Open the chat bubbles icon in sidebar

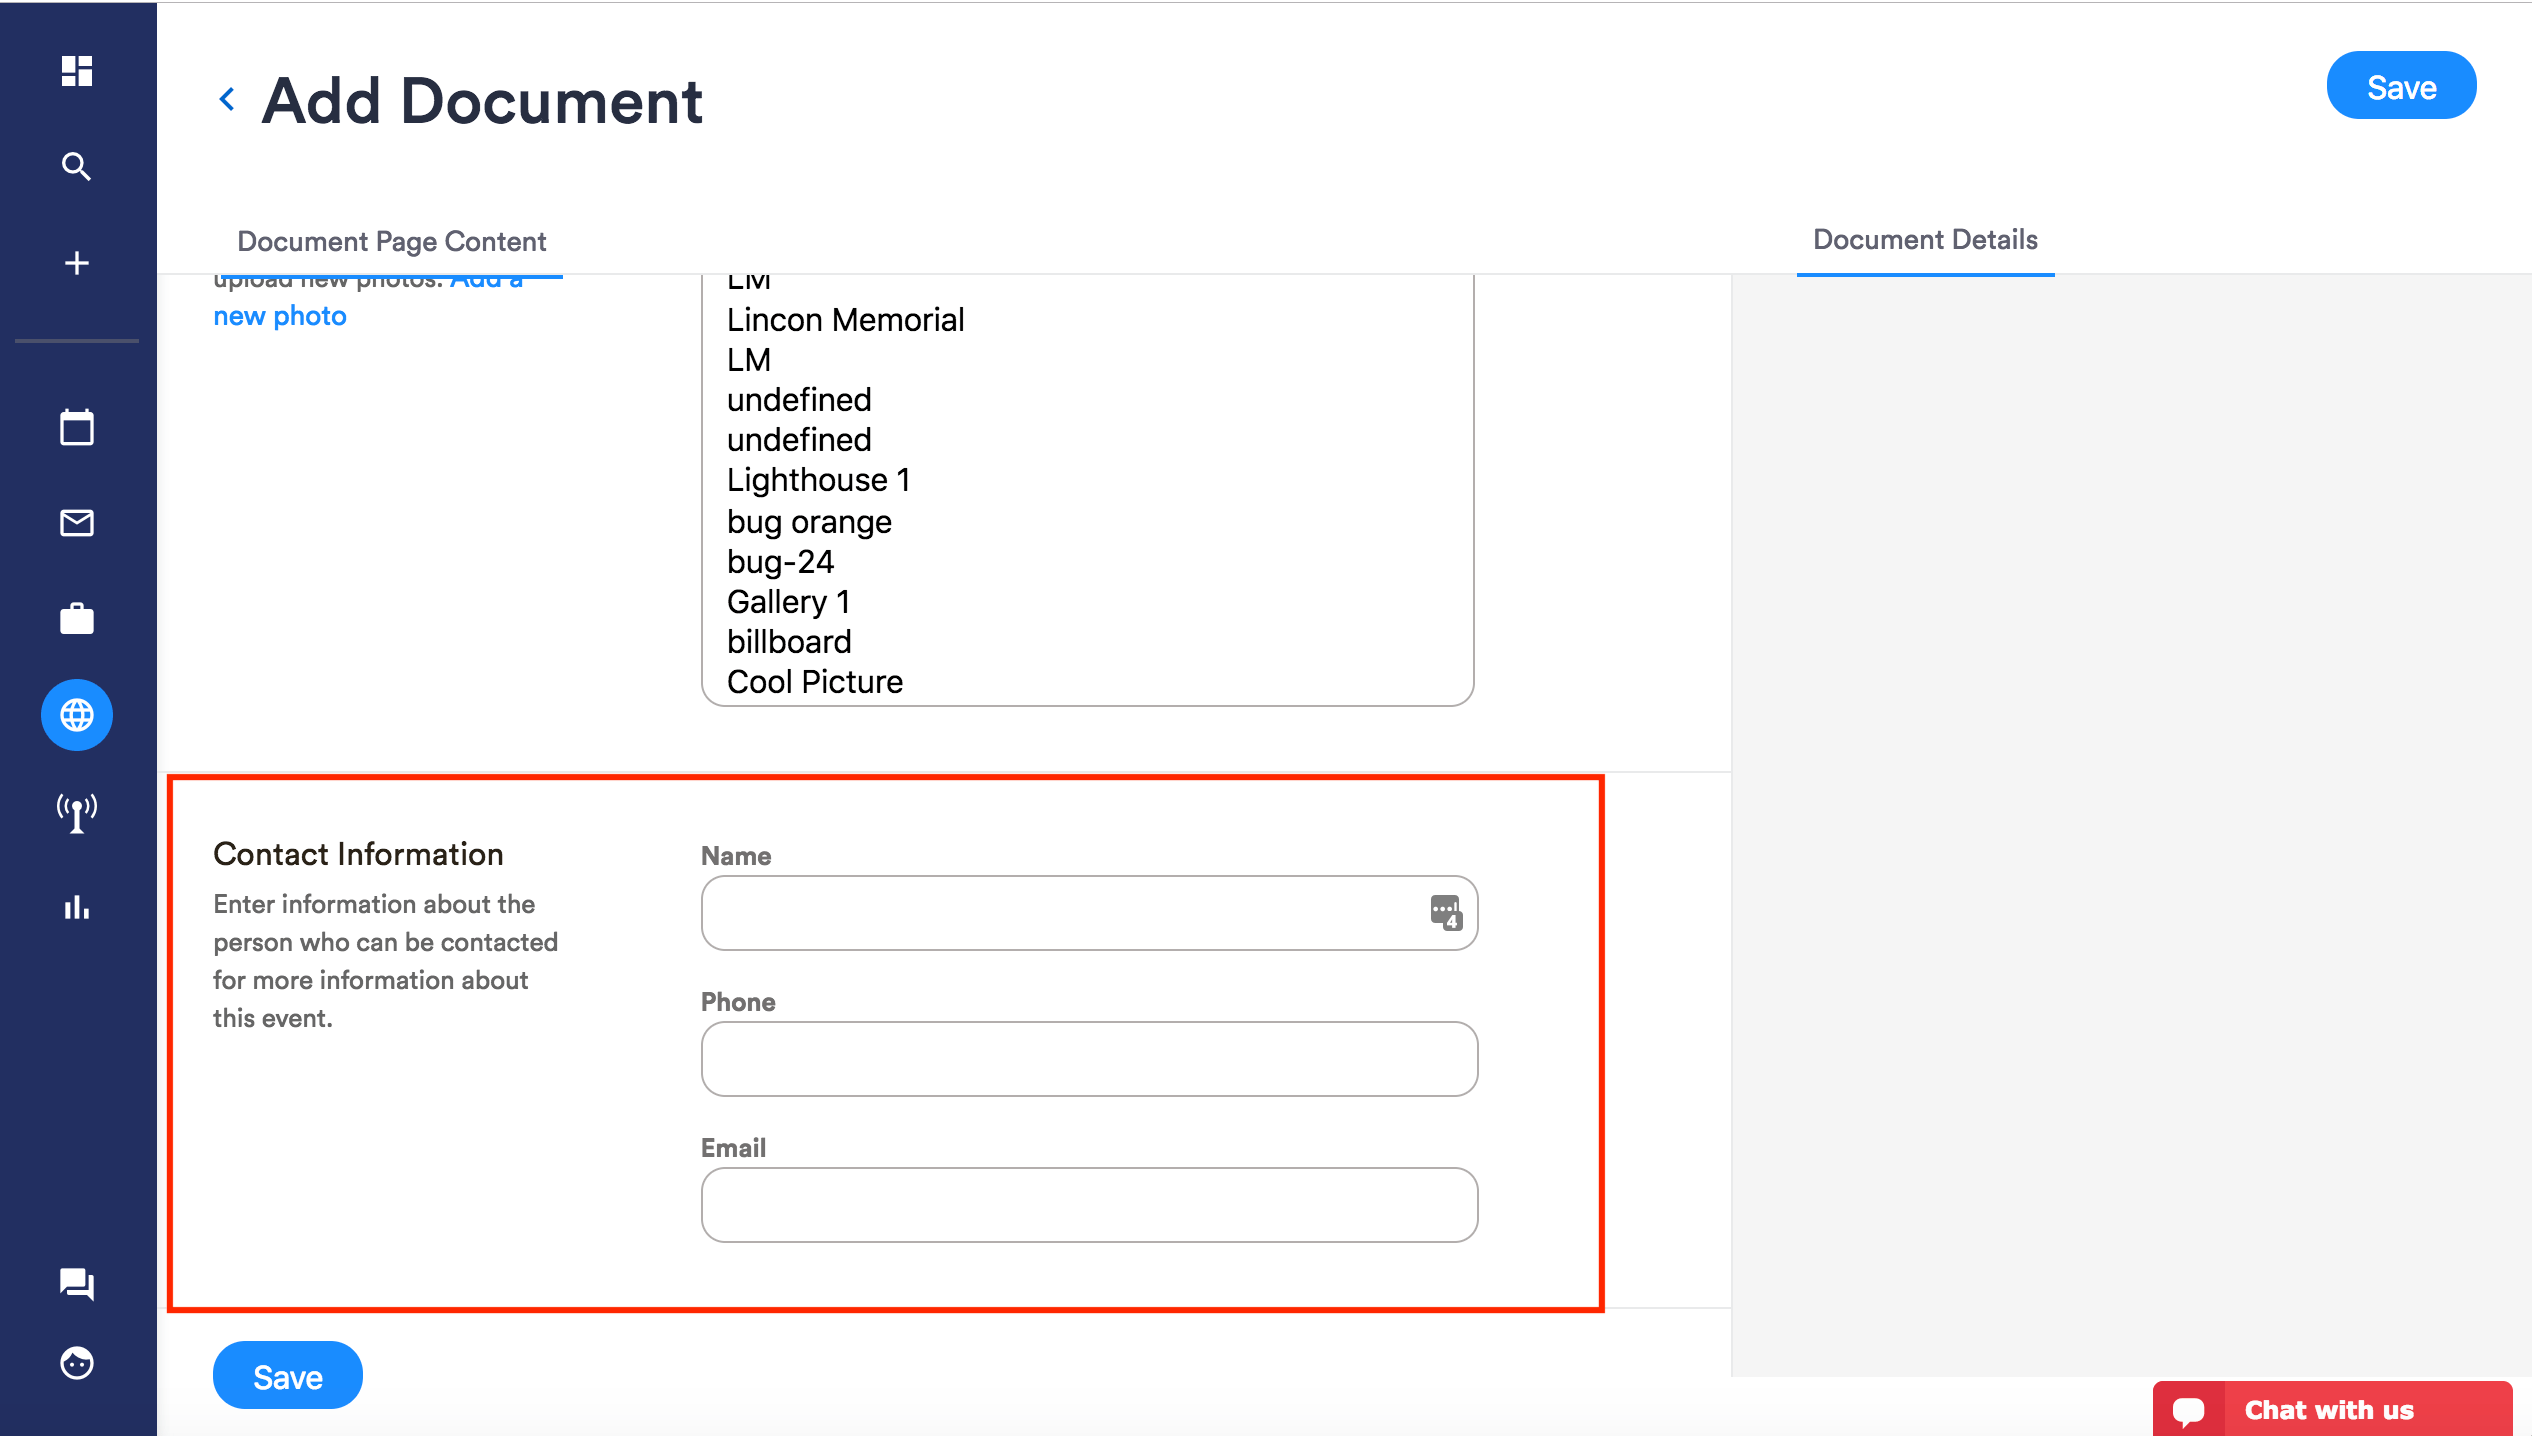point(77,1283)
